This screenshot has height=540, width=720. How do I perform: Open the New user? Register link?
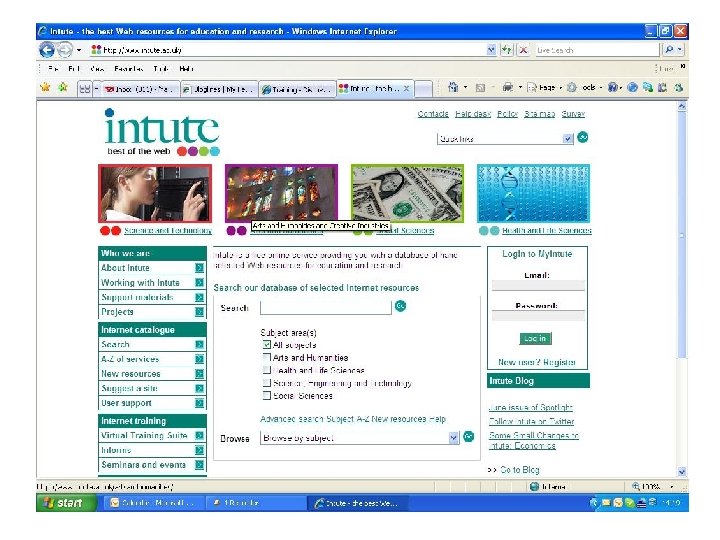537,362
